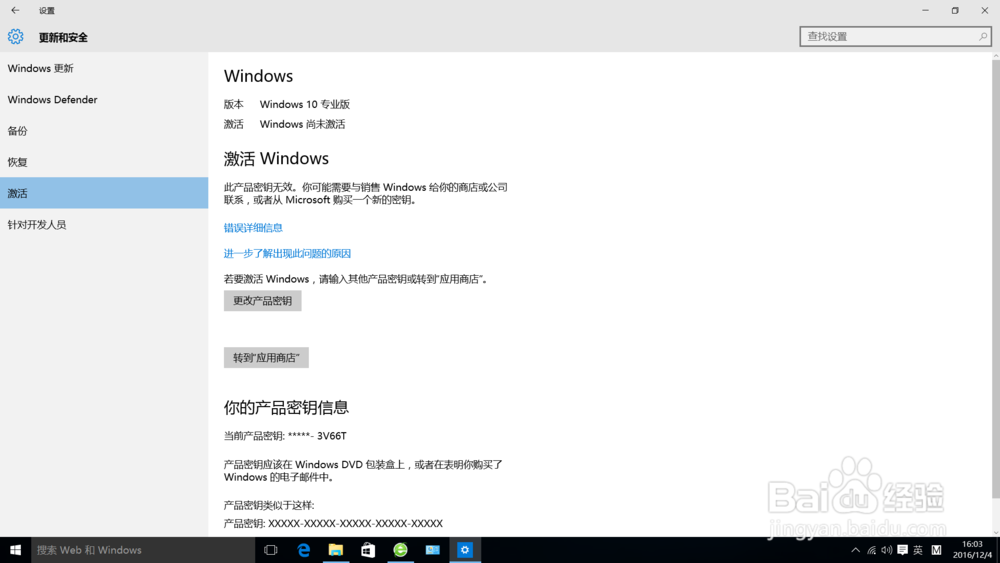The width and height of the screenshot is (1000, 563).
Task: Open 进一步了解出现此问题的原因 link
Action: 287,253
